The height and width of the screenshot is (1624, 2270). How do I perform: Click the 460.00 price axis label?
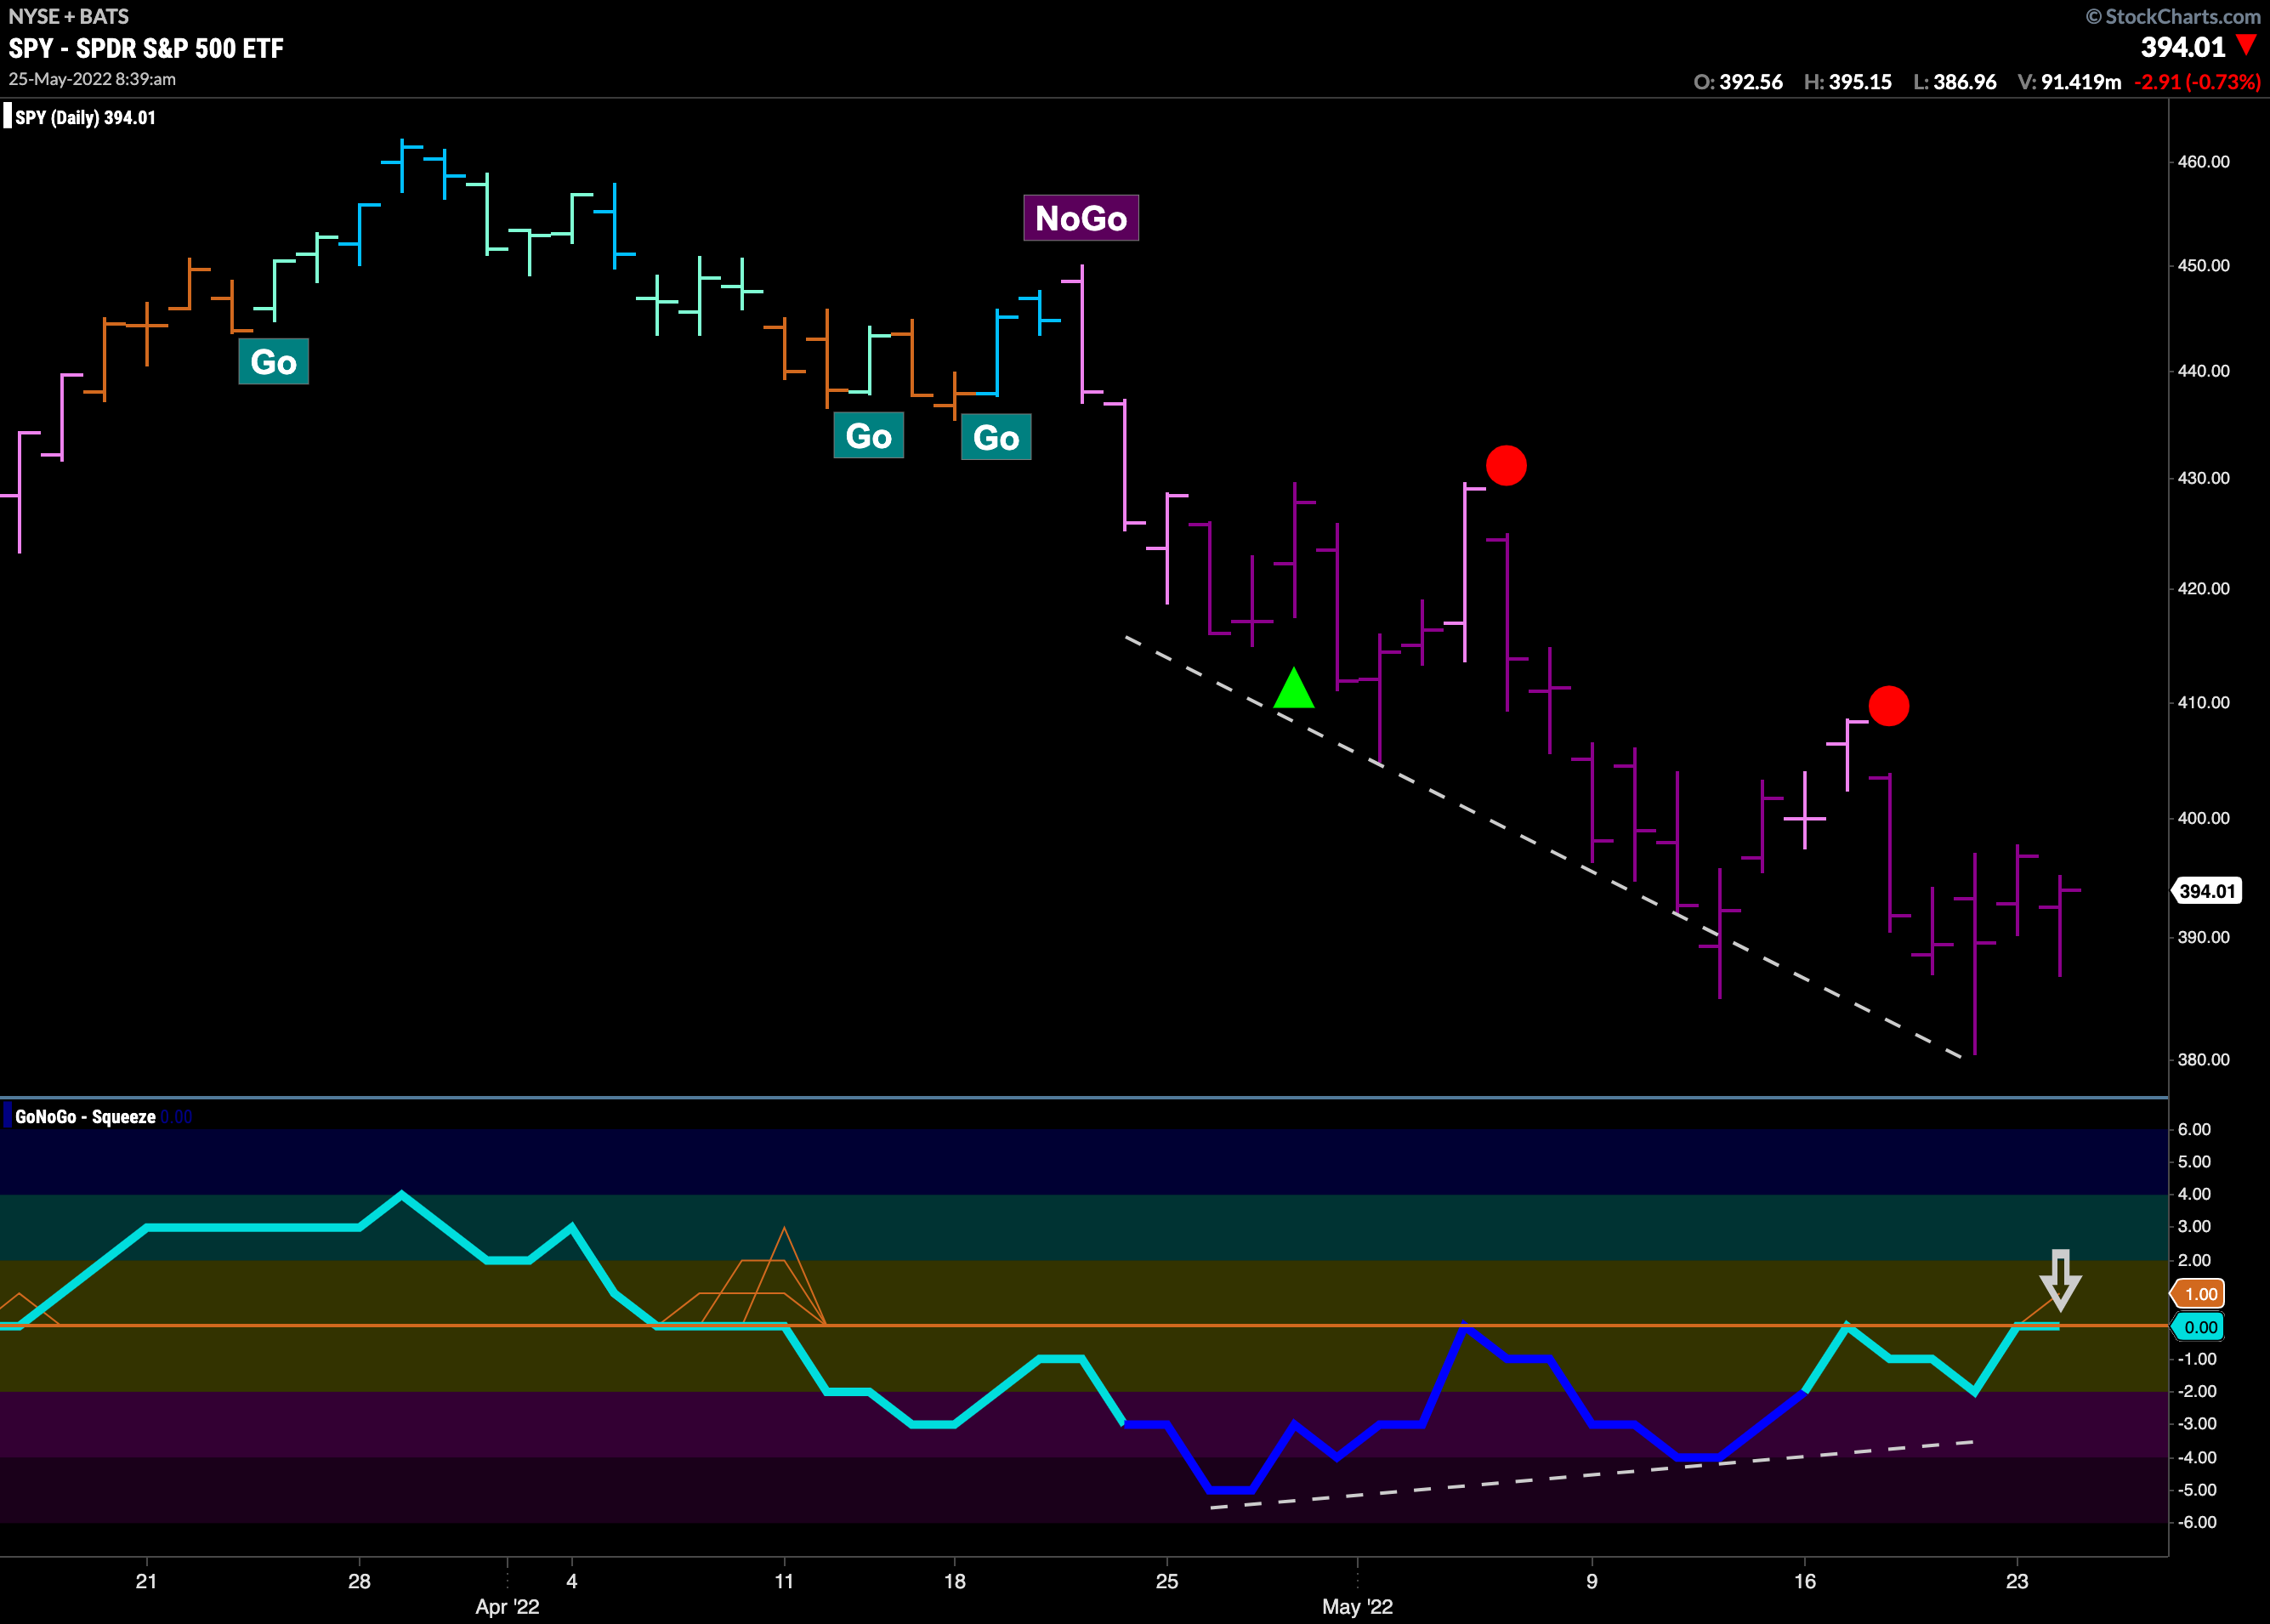click(x=2204, y=162)
